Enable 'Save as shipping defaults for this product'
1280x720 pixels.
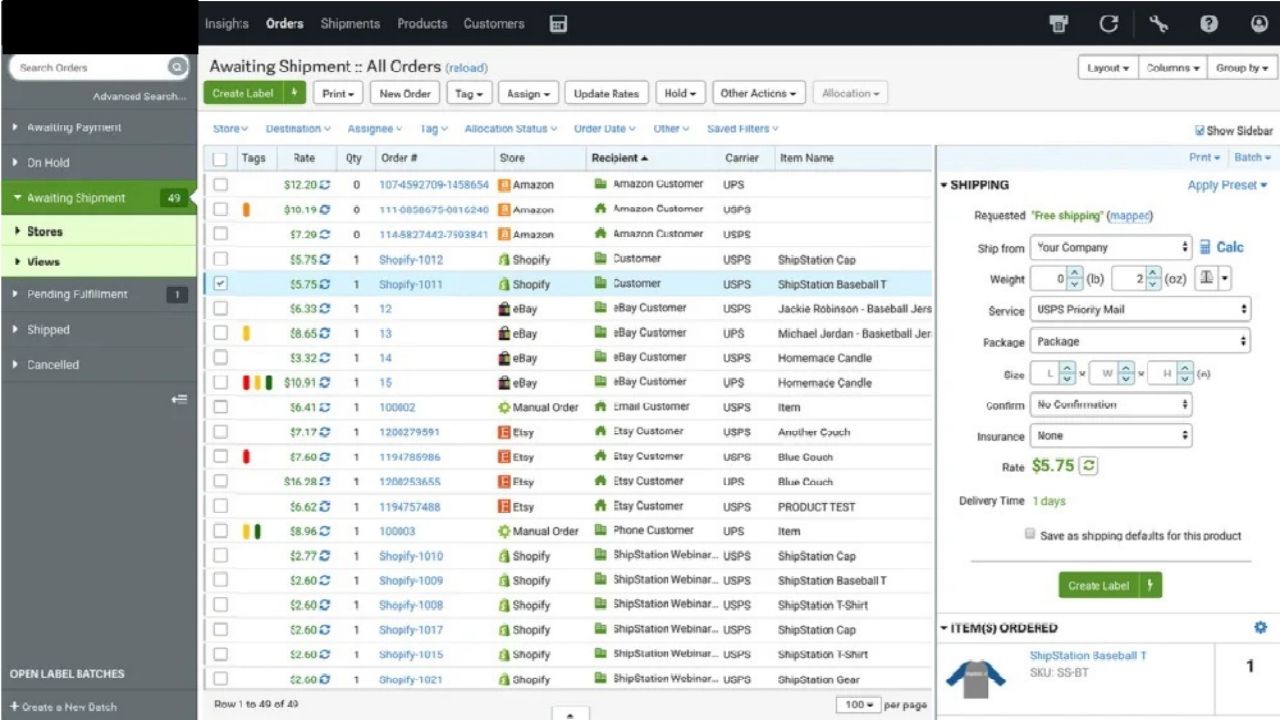[x=1029, y=533]
